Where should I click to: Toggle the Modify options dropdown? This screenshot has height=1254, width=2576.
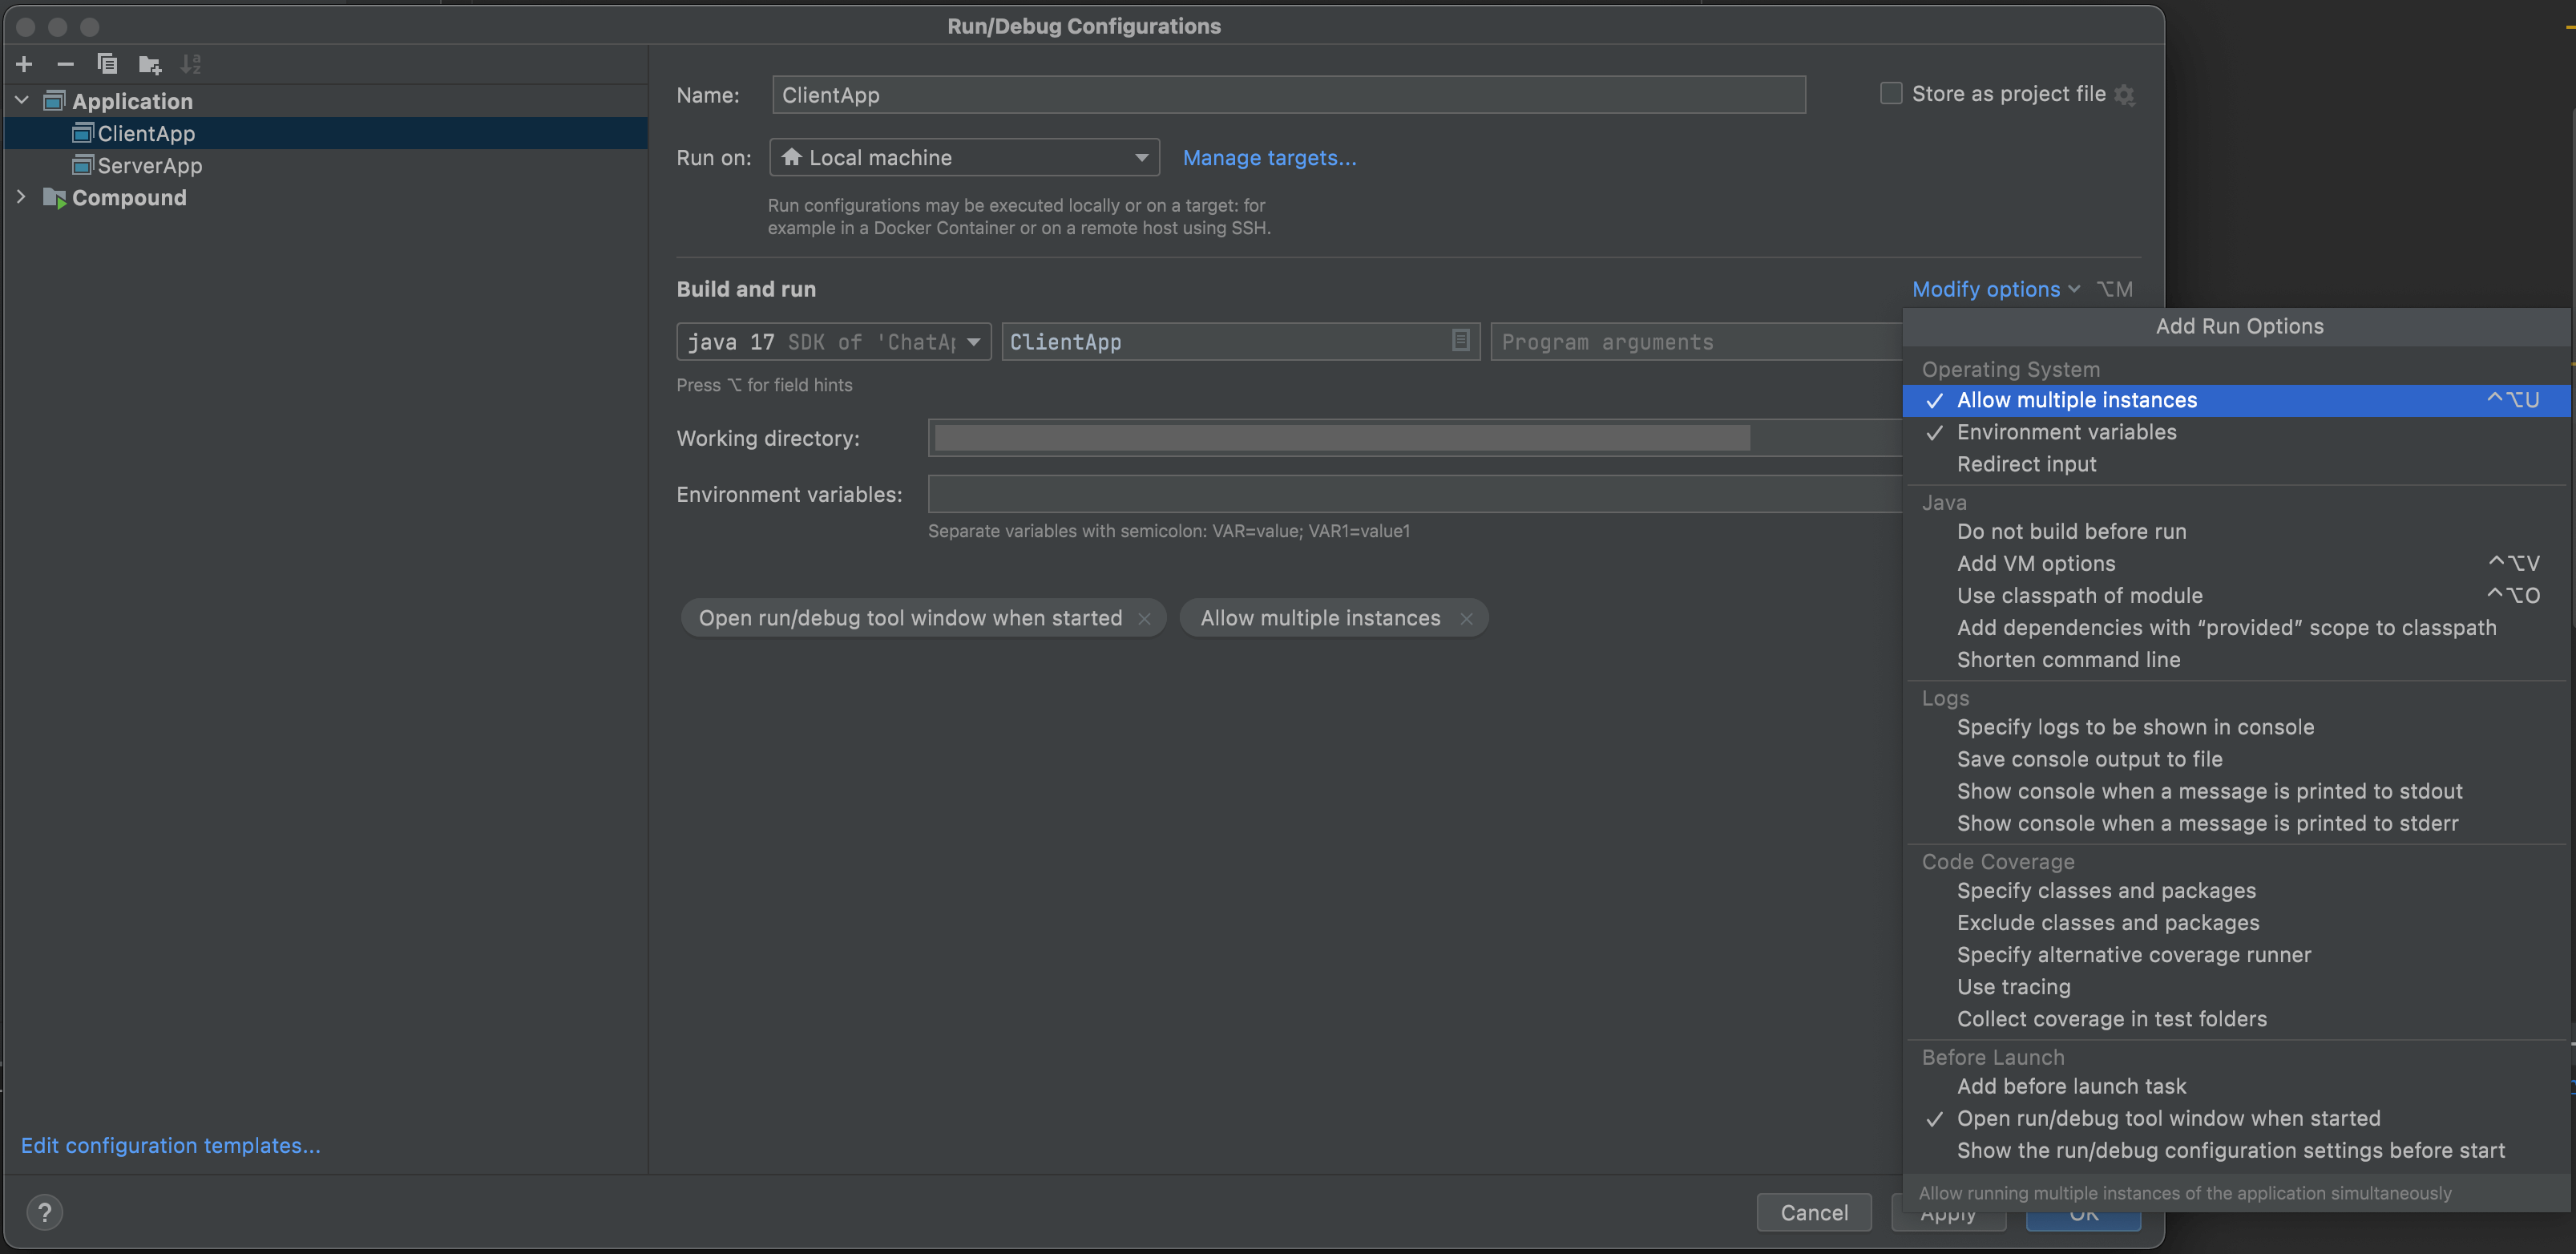pos(1995,289)
